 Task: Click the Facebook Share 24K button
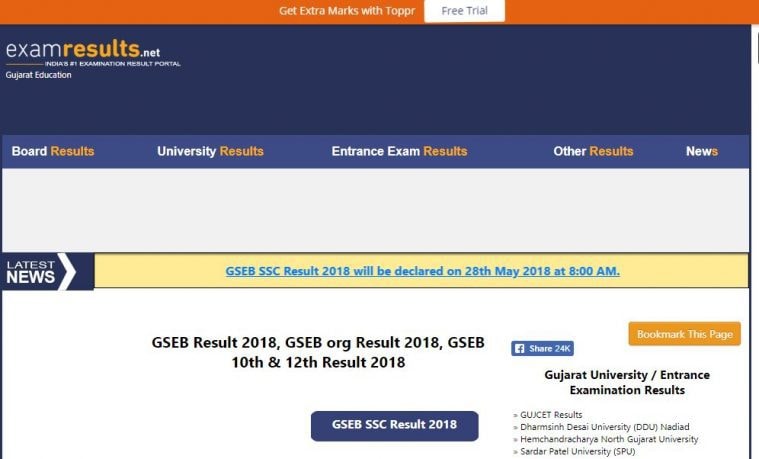click(542, 348)
